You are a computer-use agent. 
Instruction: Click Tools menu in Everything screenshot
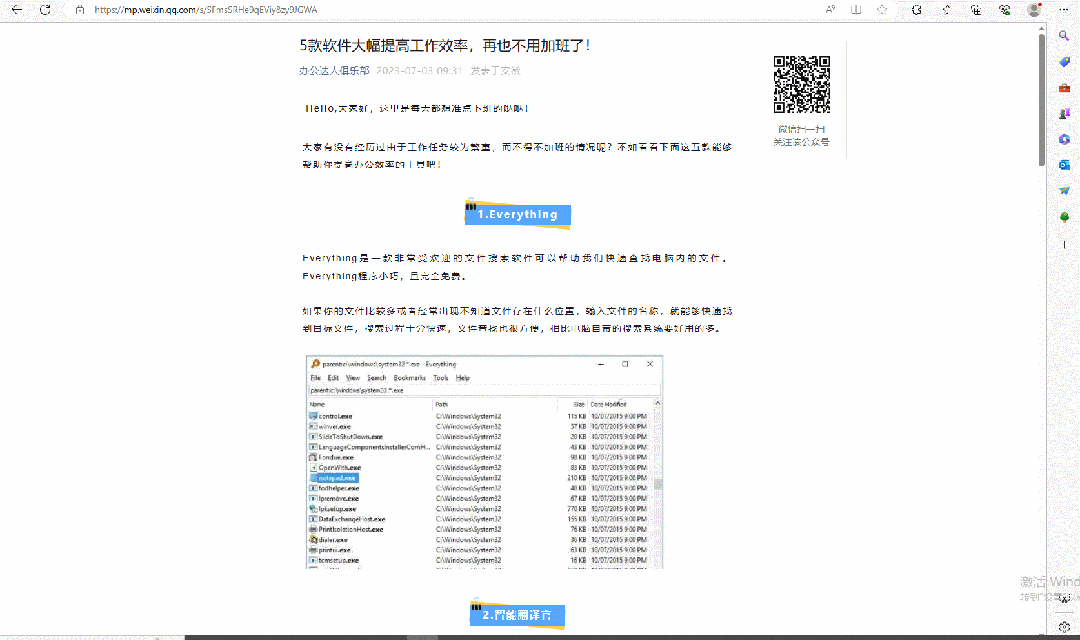[441, 378]
